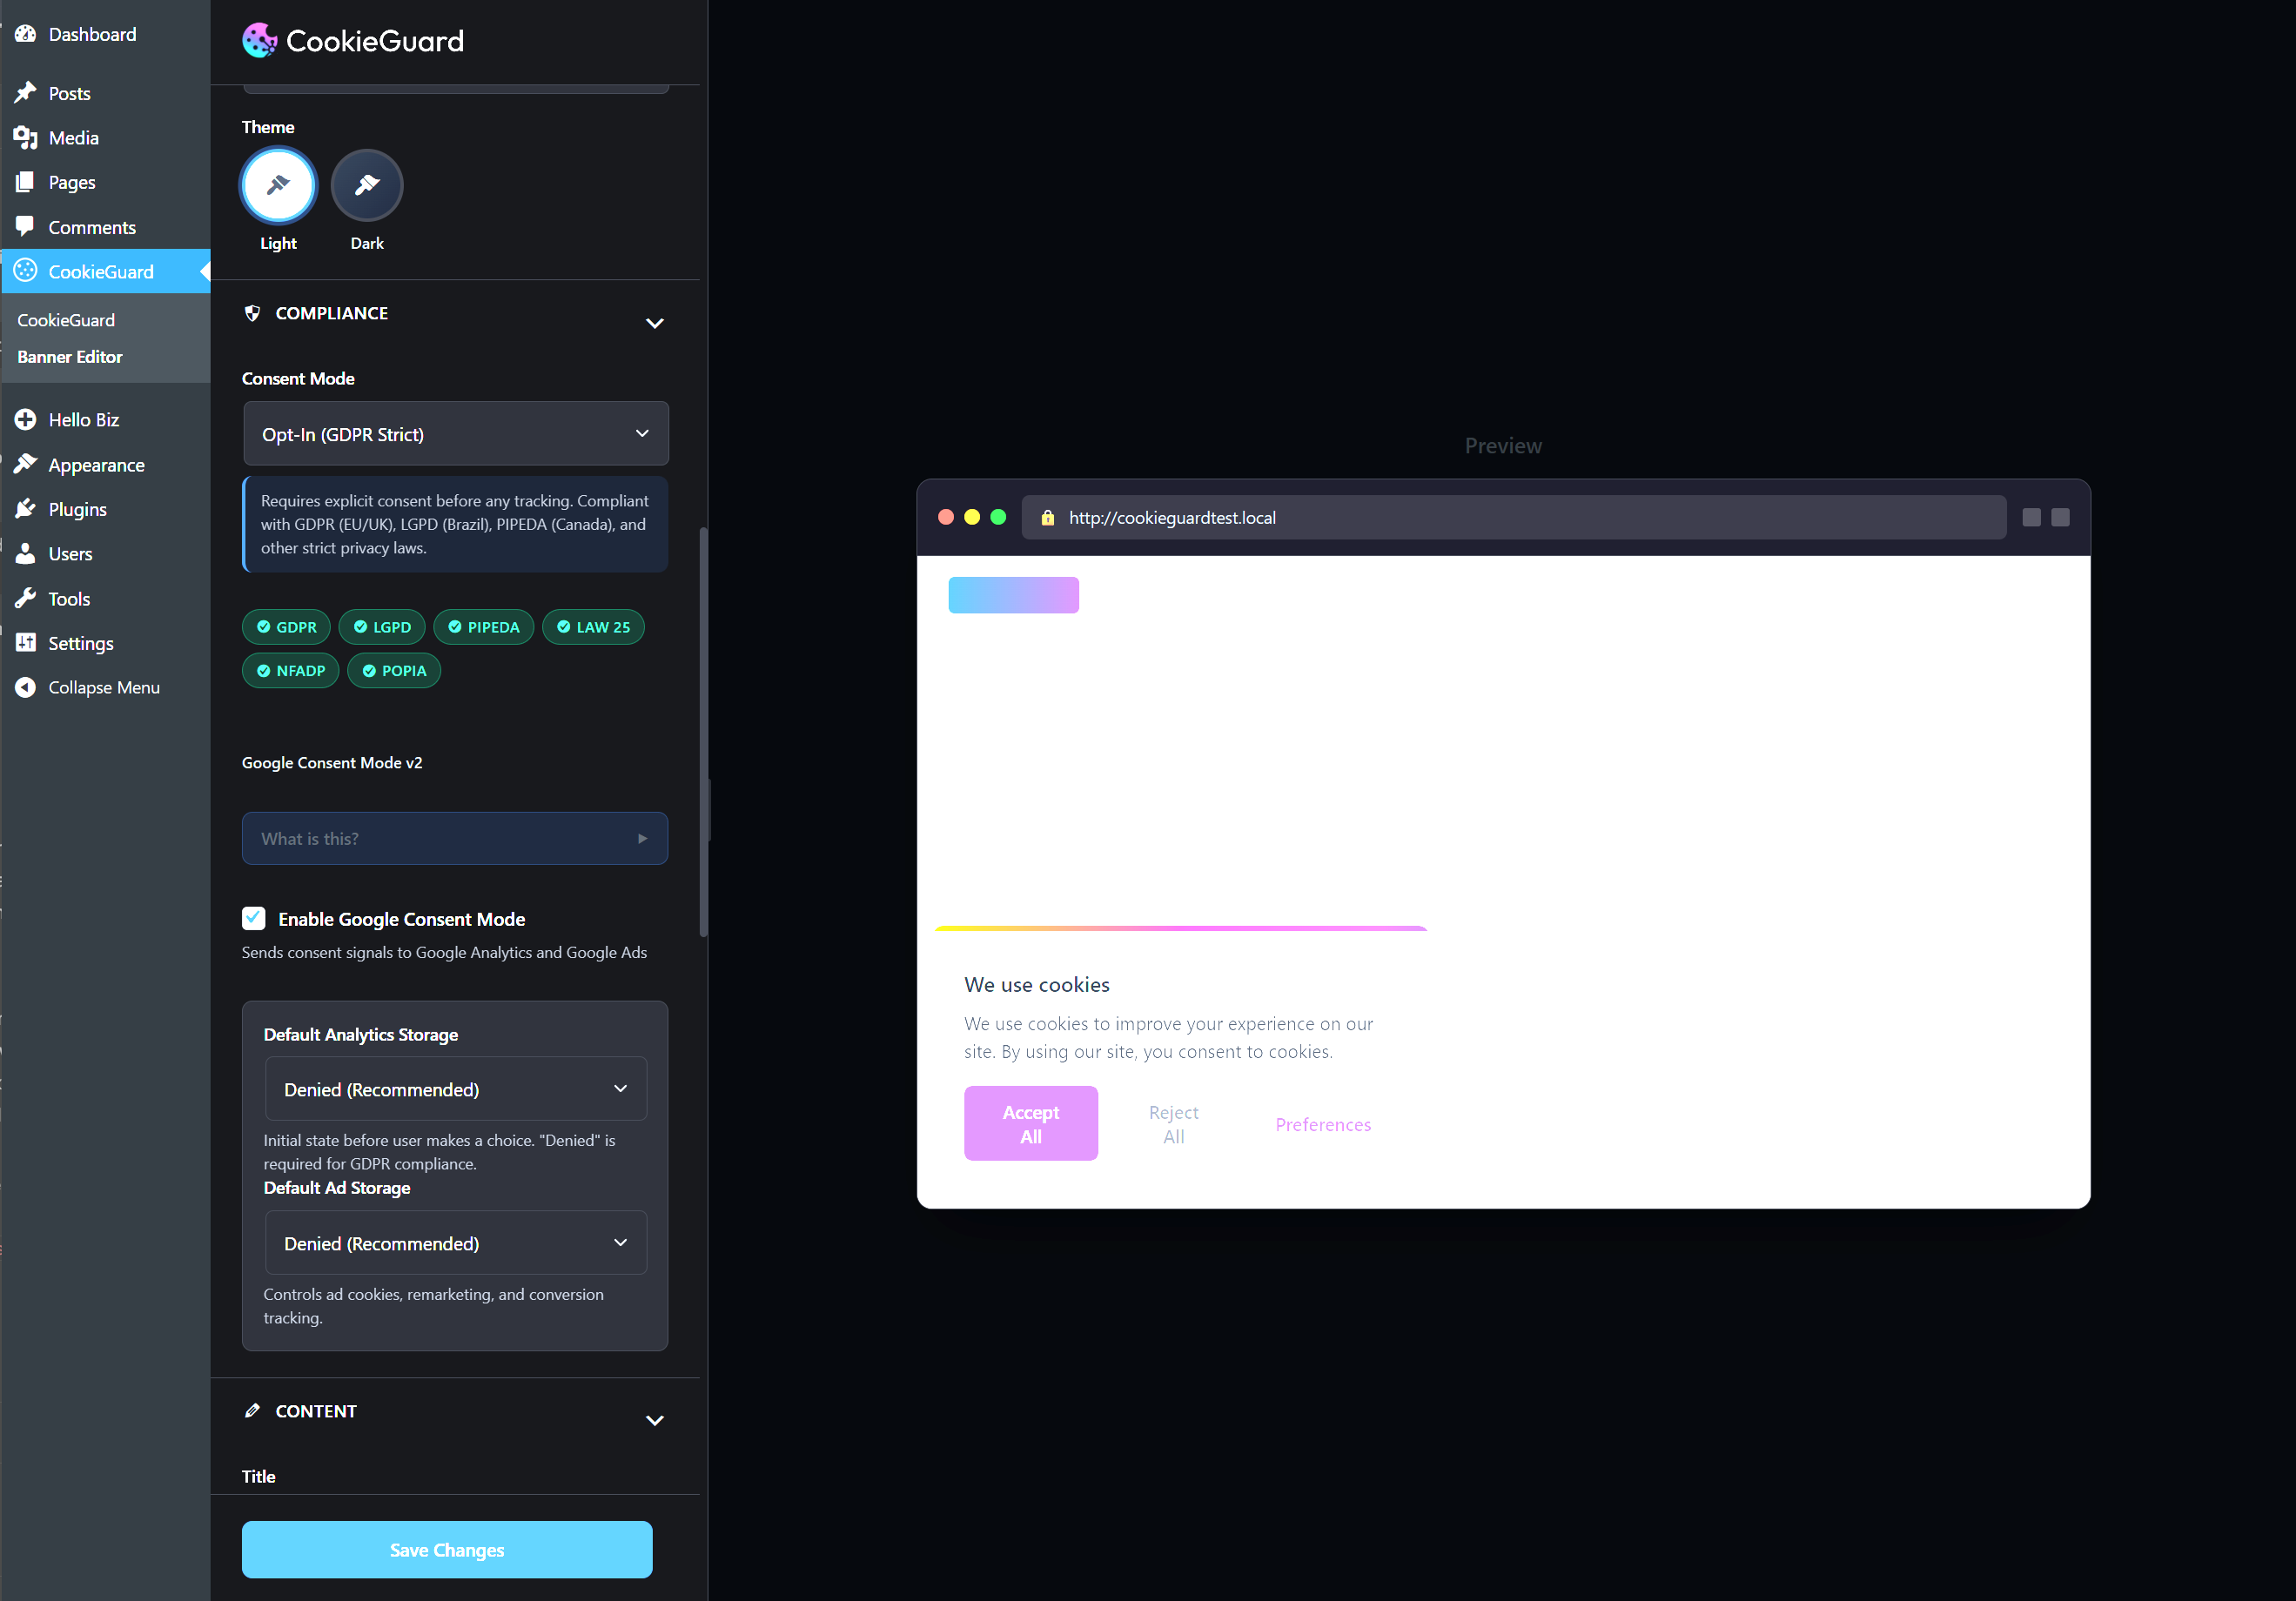Click the Pages icon in sidebar
The width and height of the screenshot is (2296, 1601).
click(x=26, y=181)
